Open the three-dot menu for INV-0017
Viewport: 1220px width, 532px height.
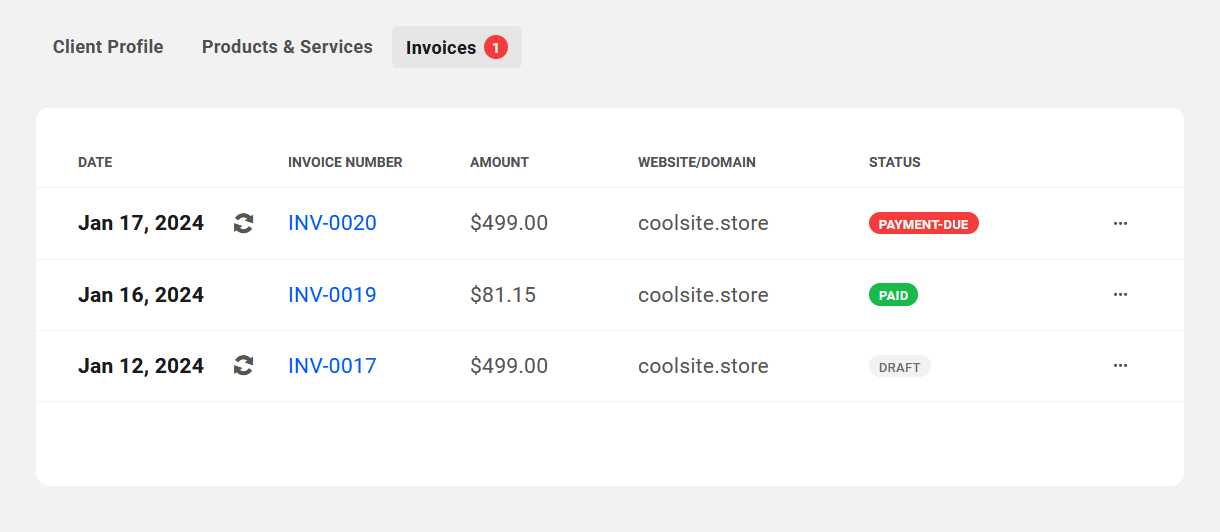pos(1120,366)
